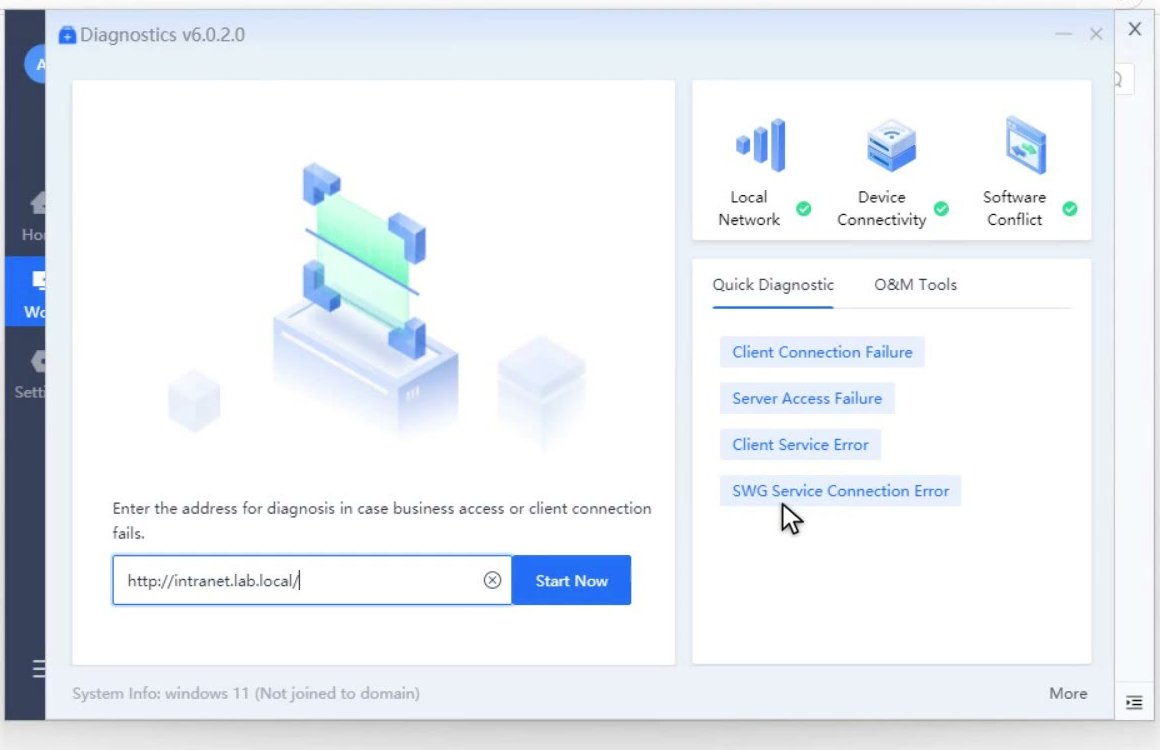Open the Device Connectivity icon

[891, 145]
